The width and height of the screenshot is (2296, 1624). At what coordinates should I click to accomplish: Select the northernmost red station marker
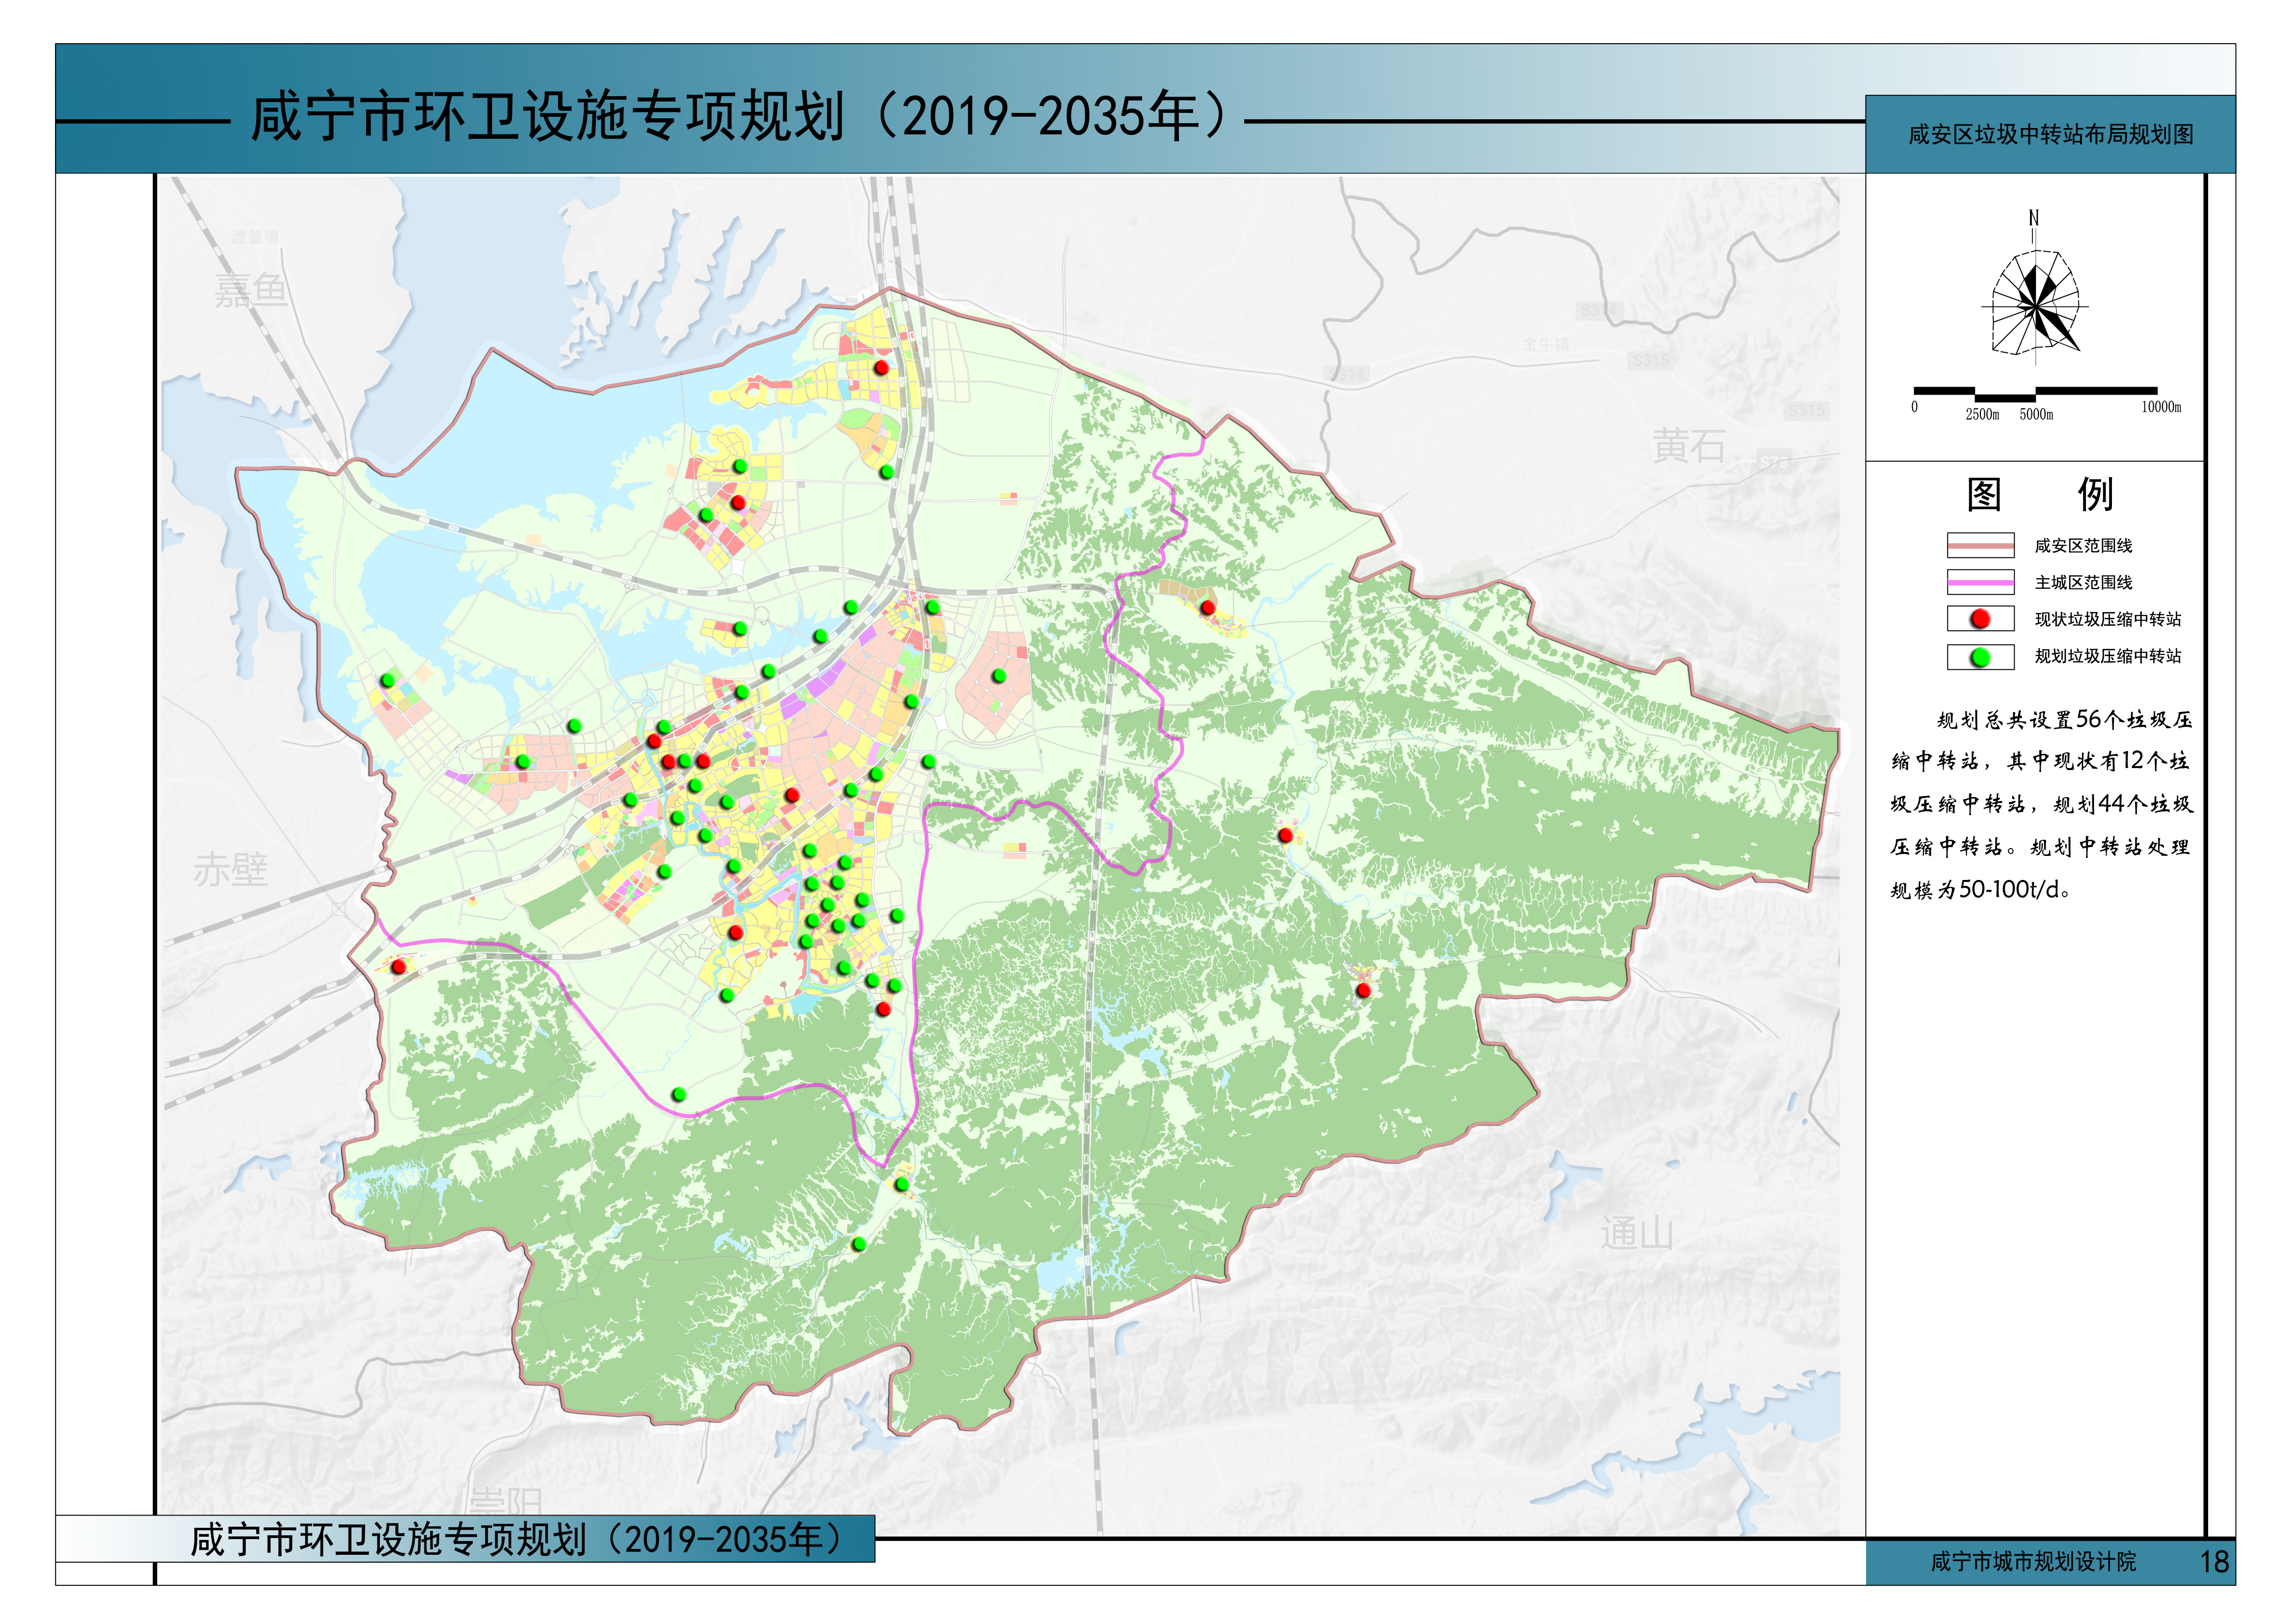pos(881,368)
